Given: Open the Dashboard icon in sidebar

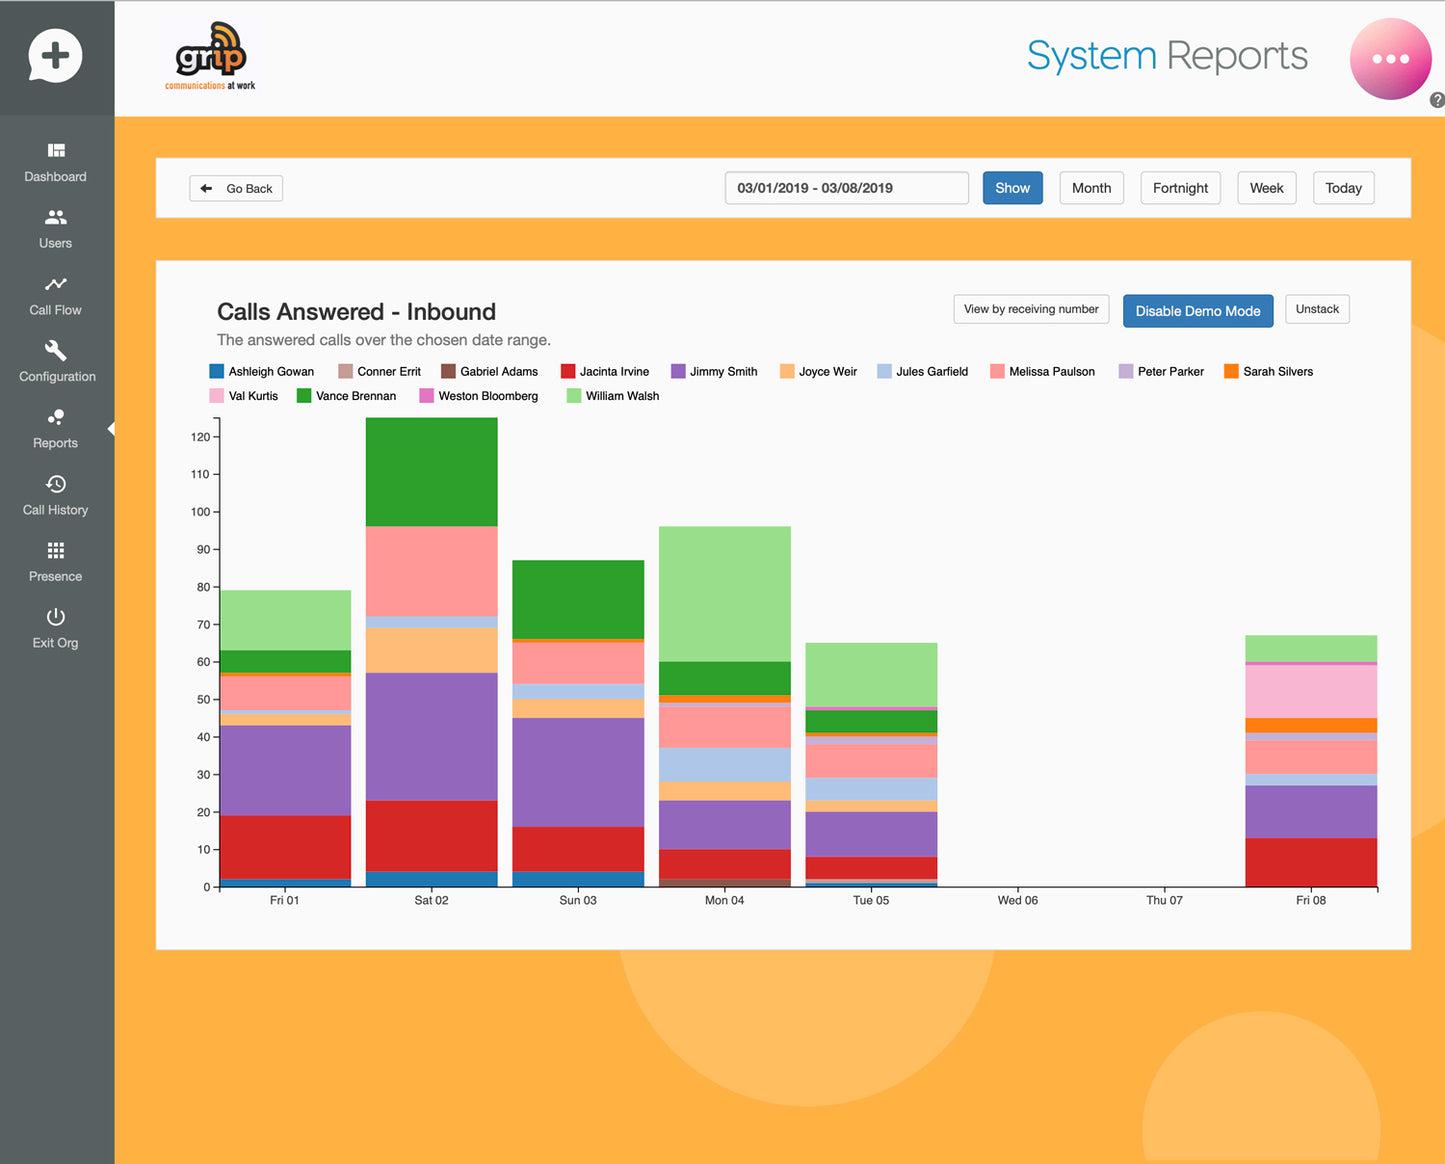Looking at the screenshot, I should tap(56, 150).
